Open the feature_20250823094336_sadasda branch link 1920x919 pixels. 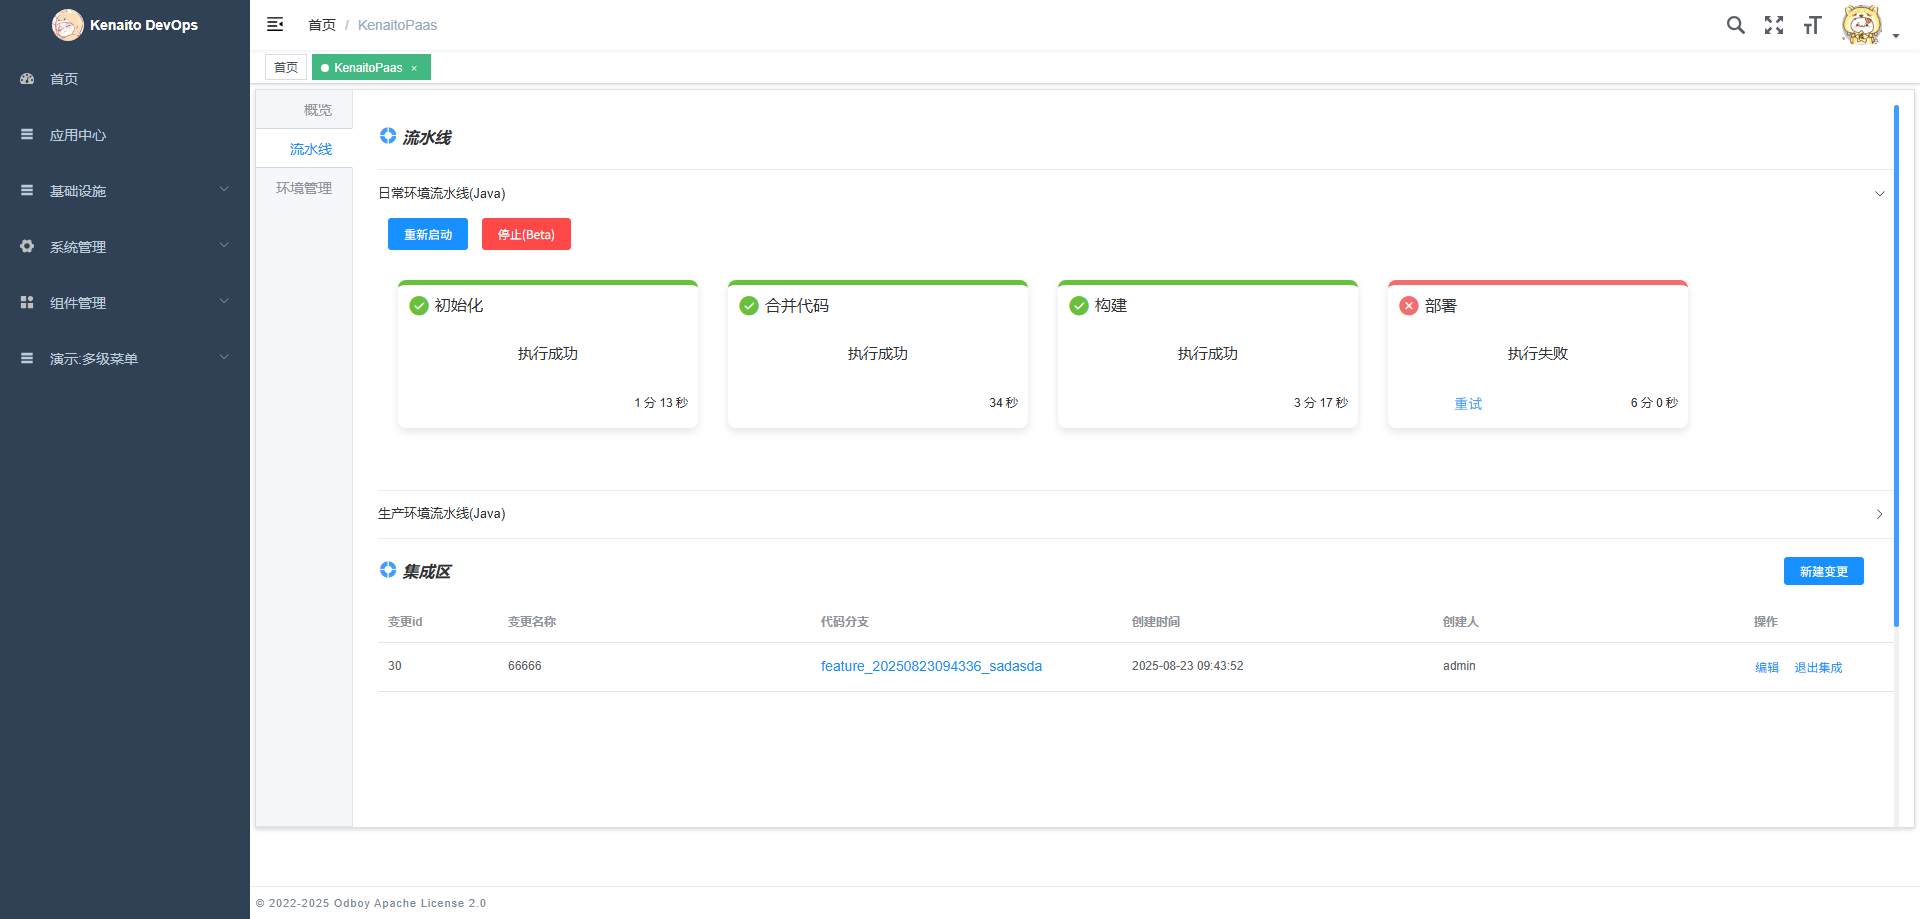click(931, 666)
